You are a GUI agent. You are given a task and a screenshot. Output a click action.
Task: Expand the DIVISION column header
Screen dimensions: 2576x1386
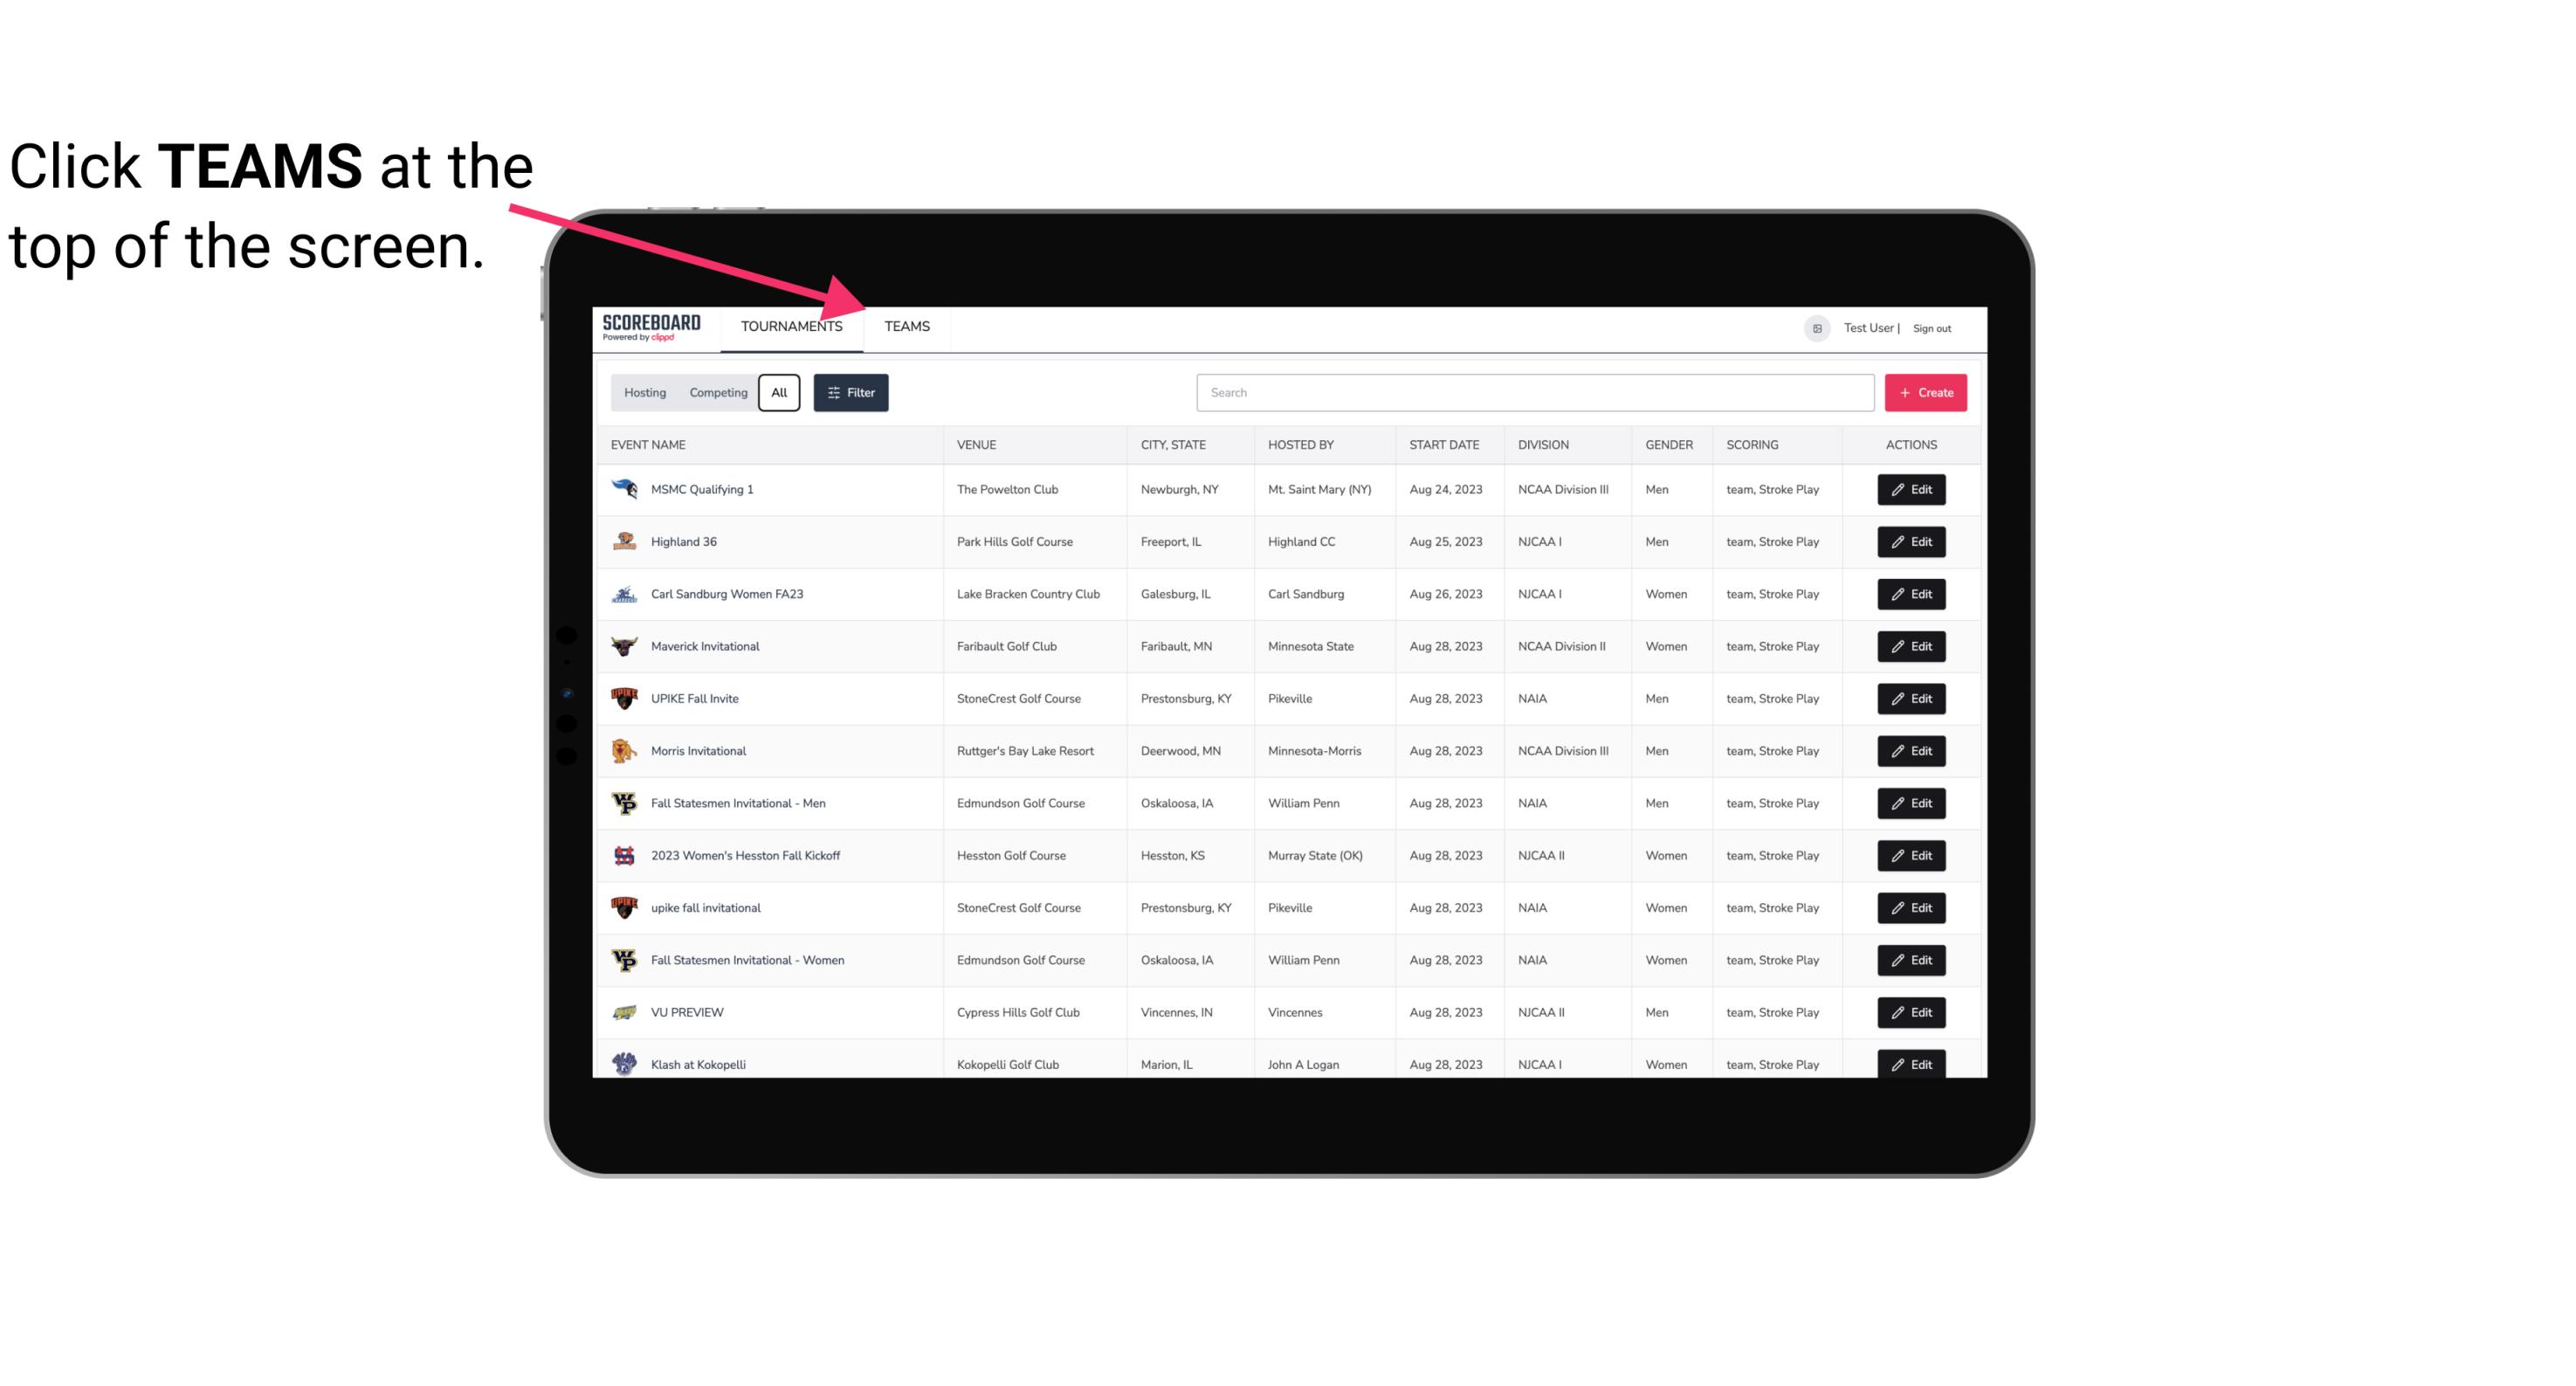coord(1542,444)
